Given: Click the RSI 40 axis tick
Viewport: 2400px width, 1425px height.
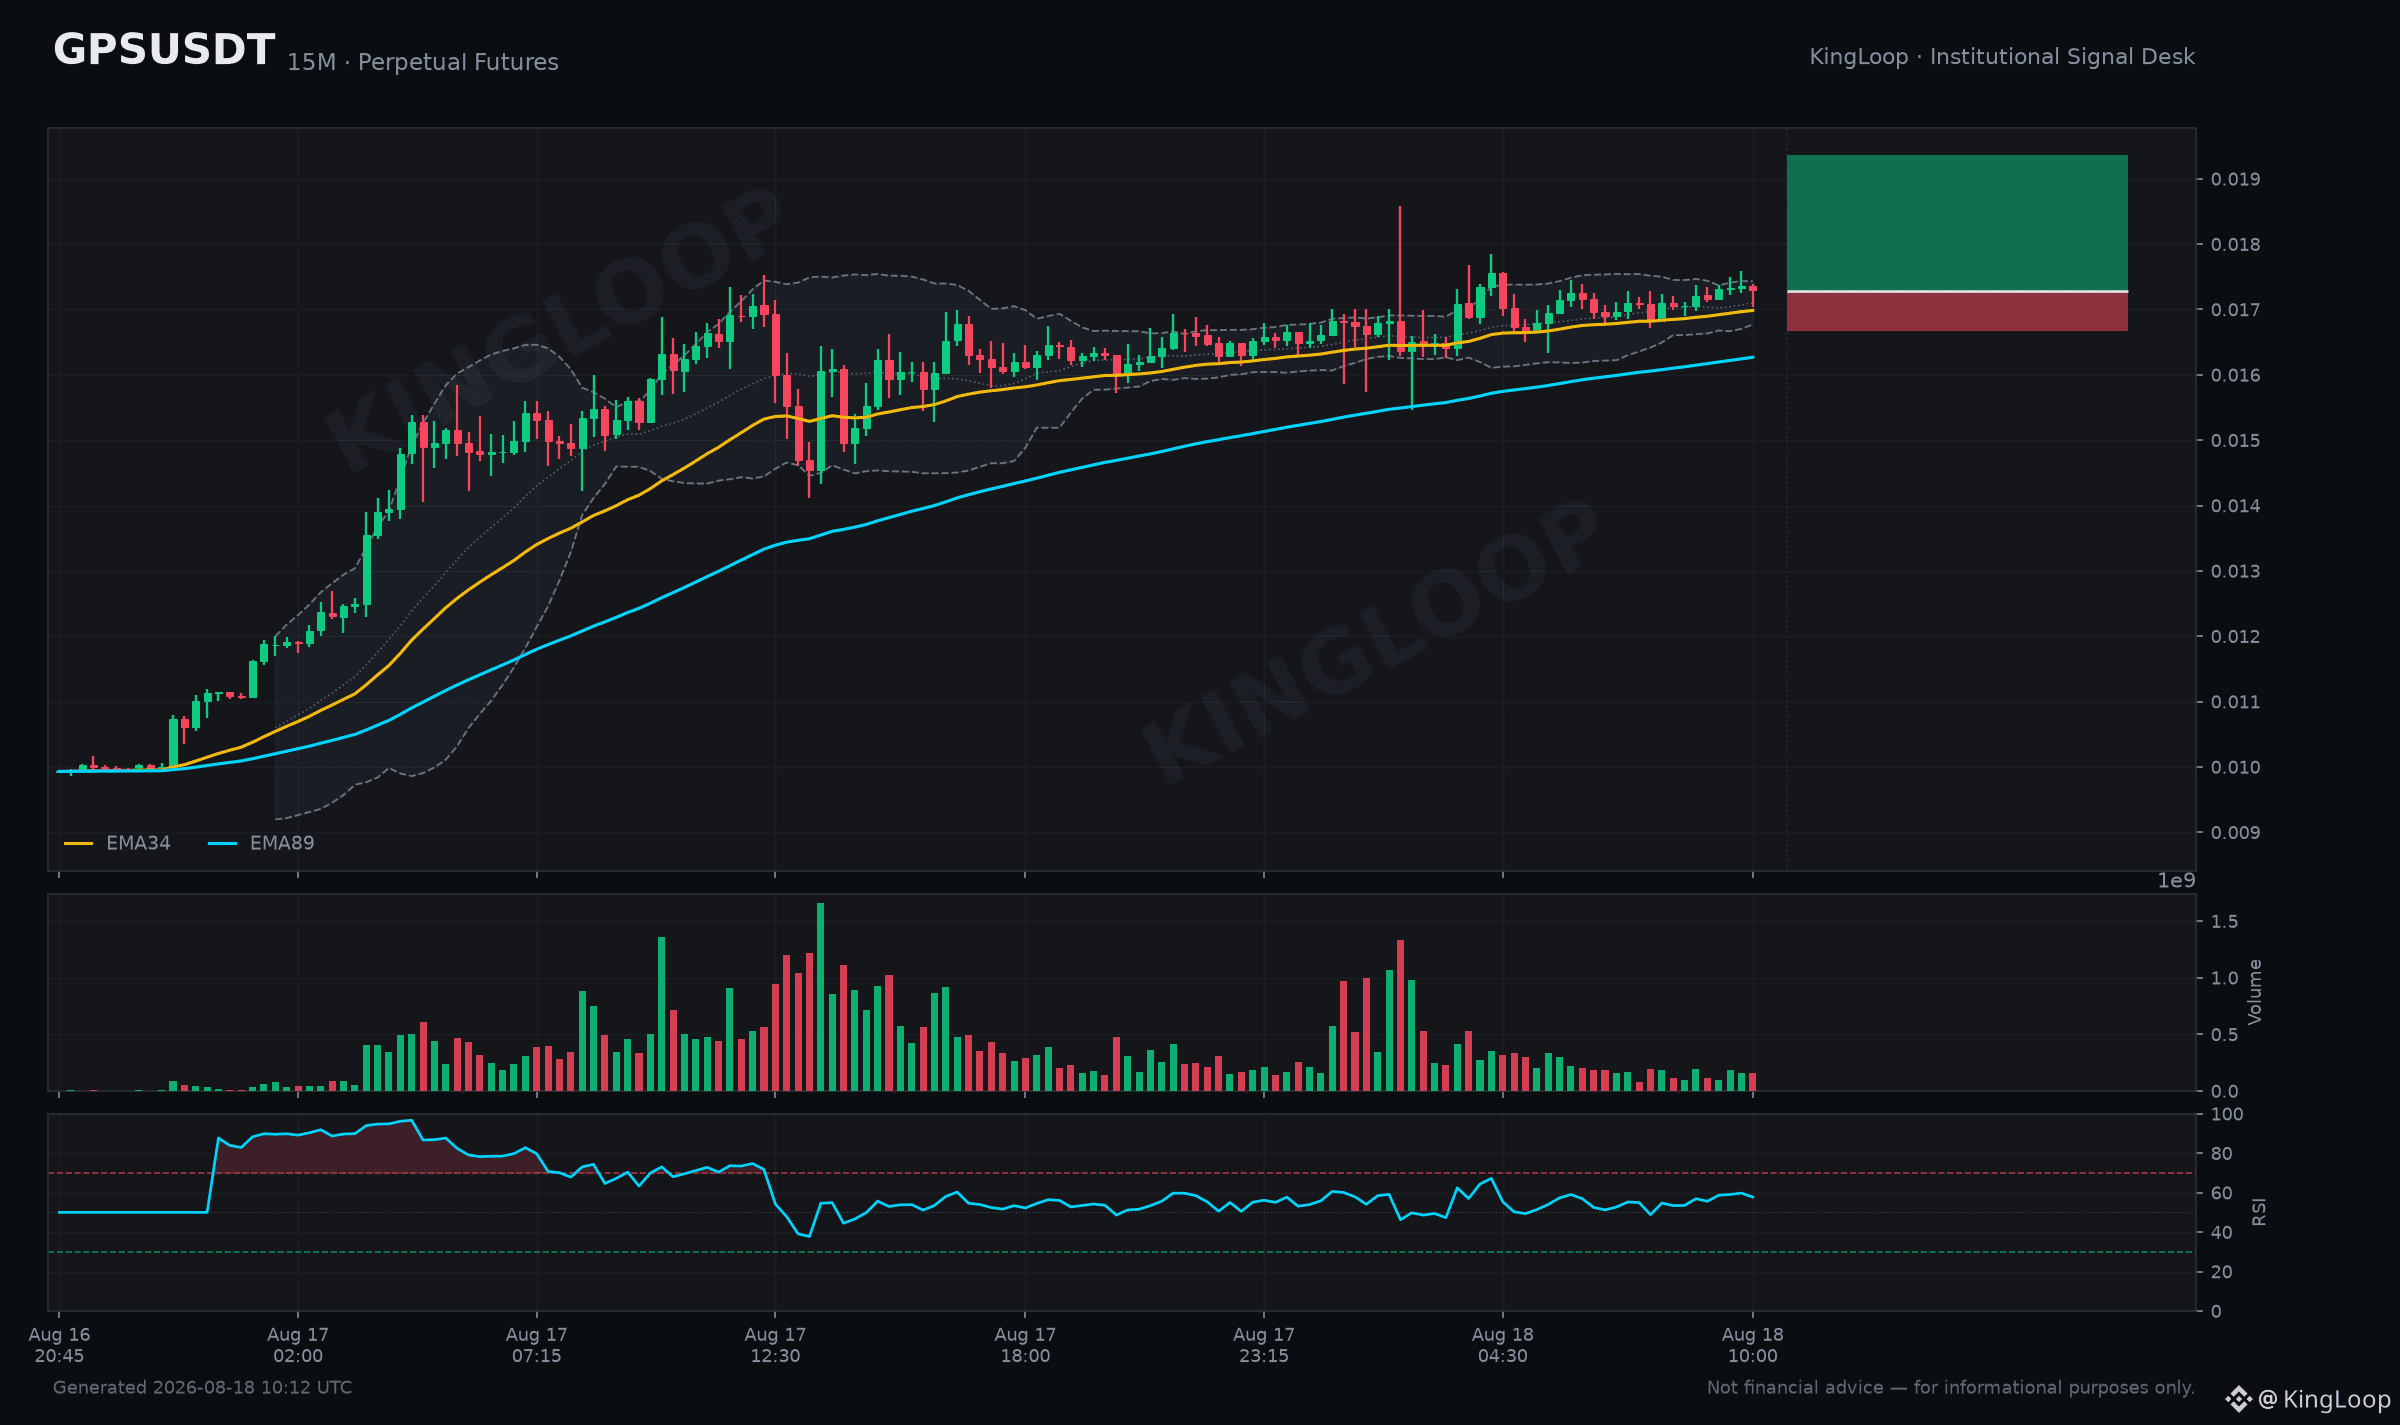Looking at the screenshot, I should [2222, 1232].
